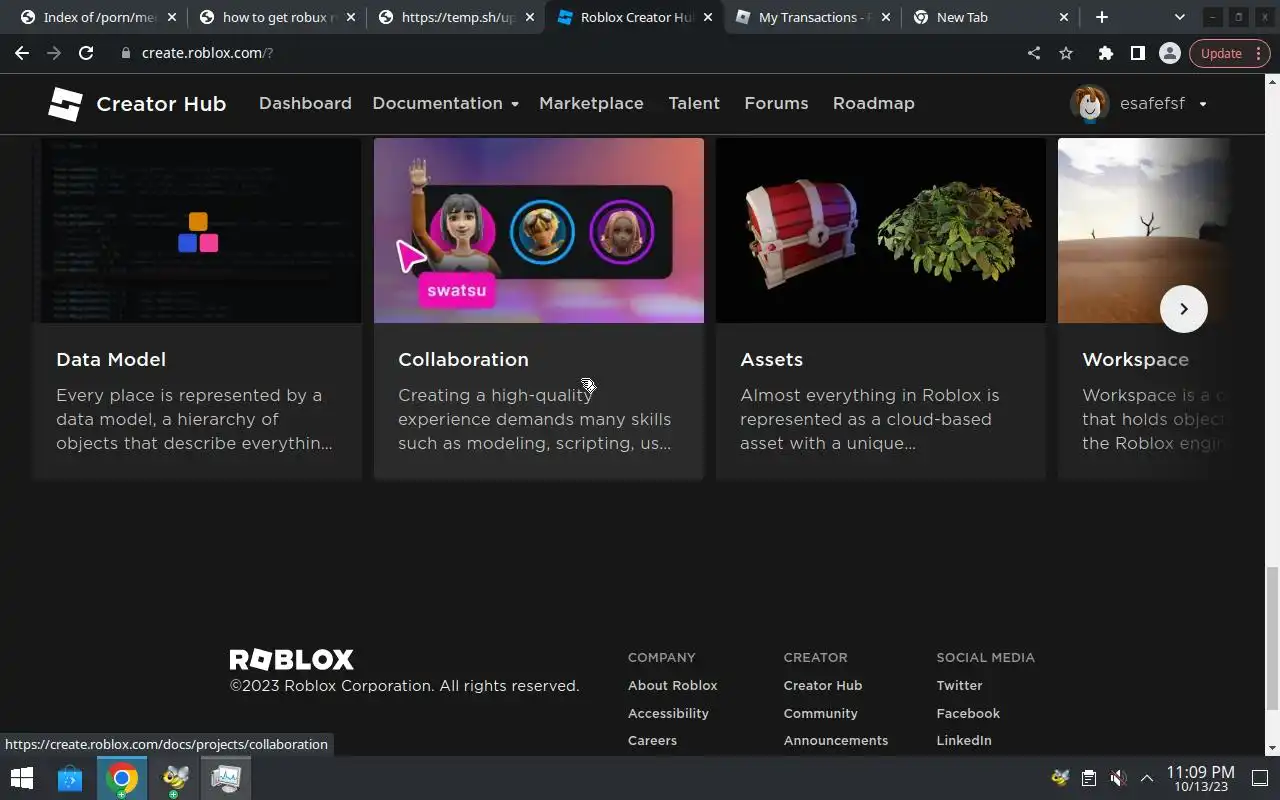
Task: Open the browser extensions puzzle icon
Action: (x=1105, y=53)
